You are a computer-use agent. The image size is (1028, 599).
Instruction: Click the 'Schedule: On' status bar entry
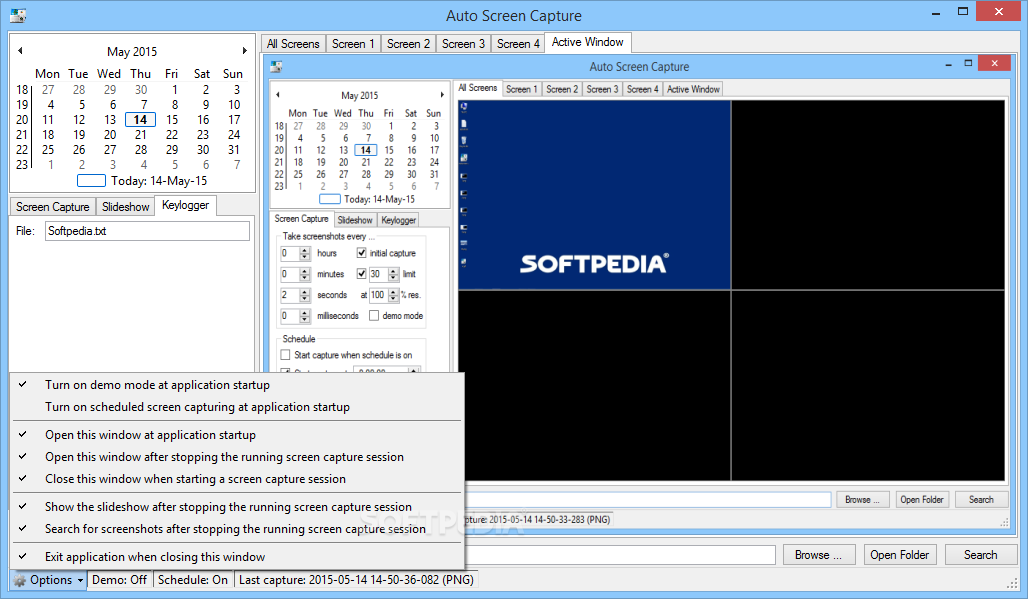pyautogui.click(x=193, y=580)
